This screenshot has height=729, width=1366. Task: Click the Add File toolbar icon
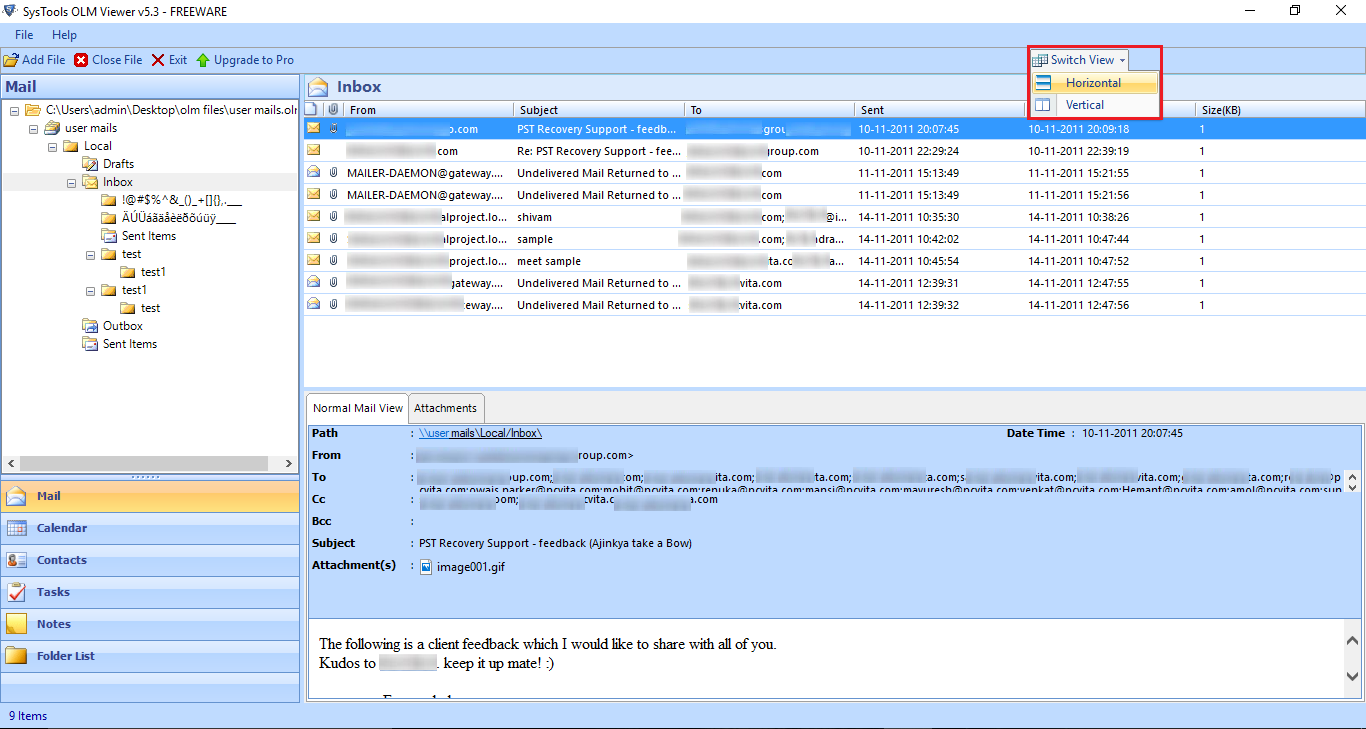pos(11,60)
